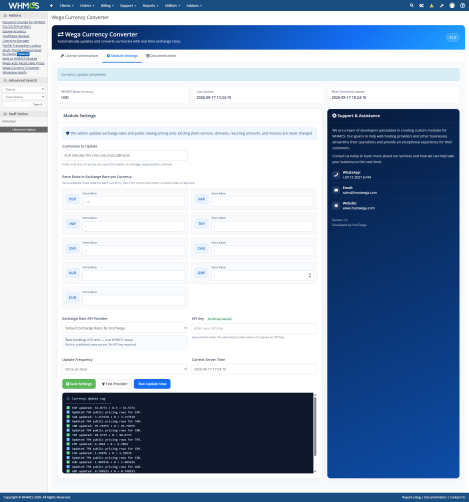The height and width of the screenshot is (502, 469).
Task: Click the yellow warning triangle icon
Action: [432, 6]
